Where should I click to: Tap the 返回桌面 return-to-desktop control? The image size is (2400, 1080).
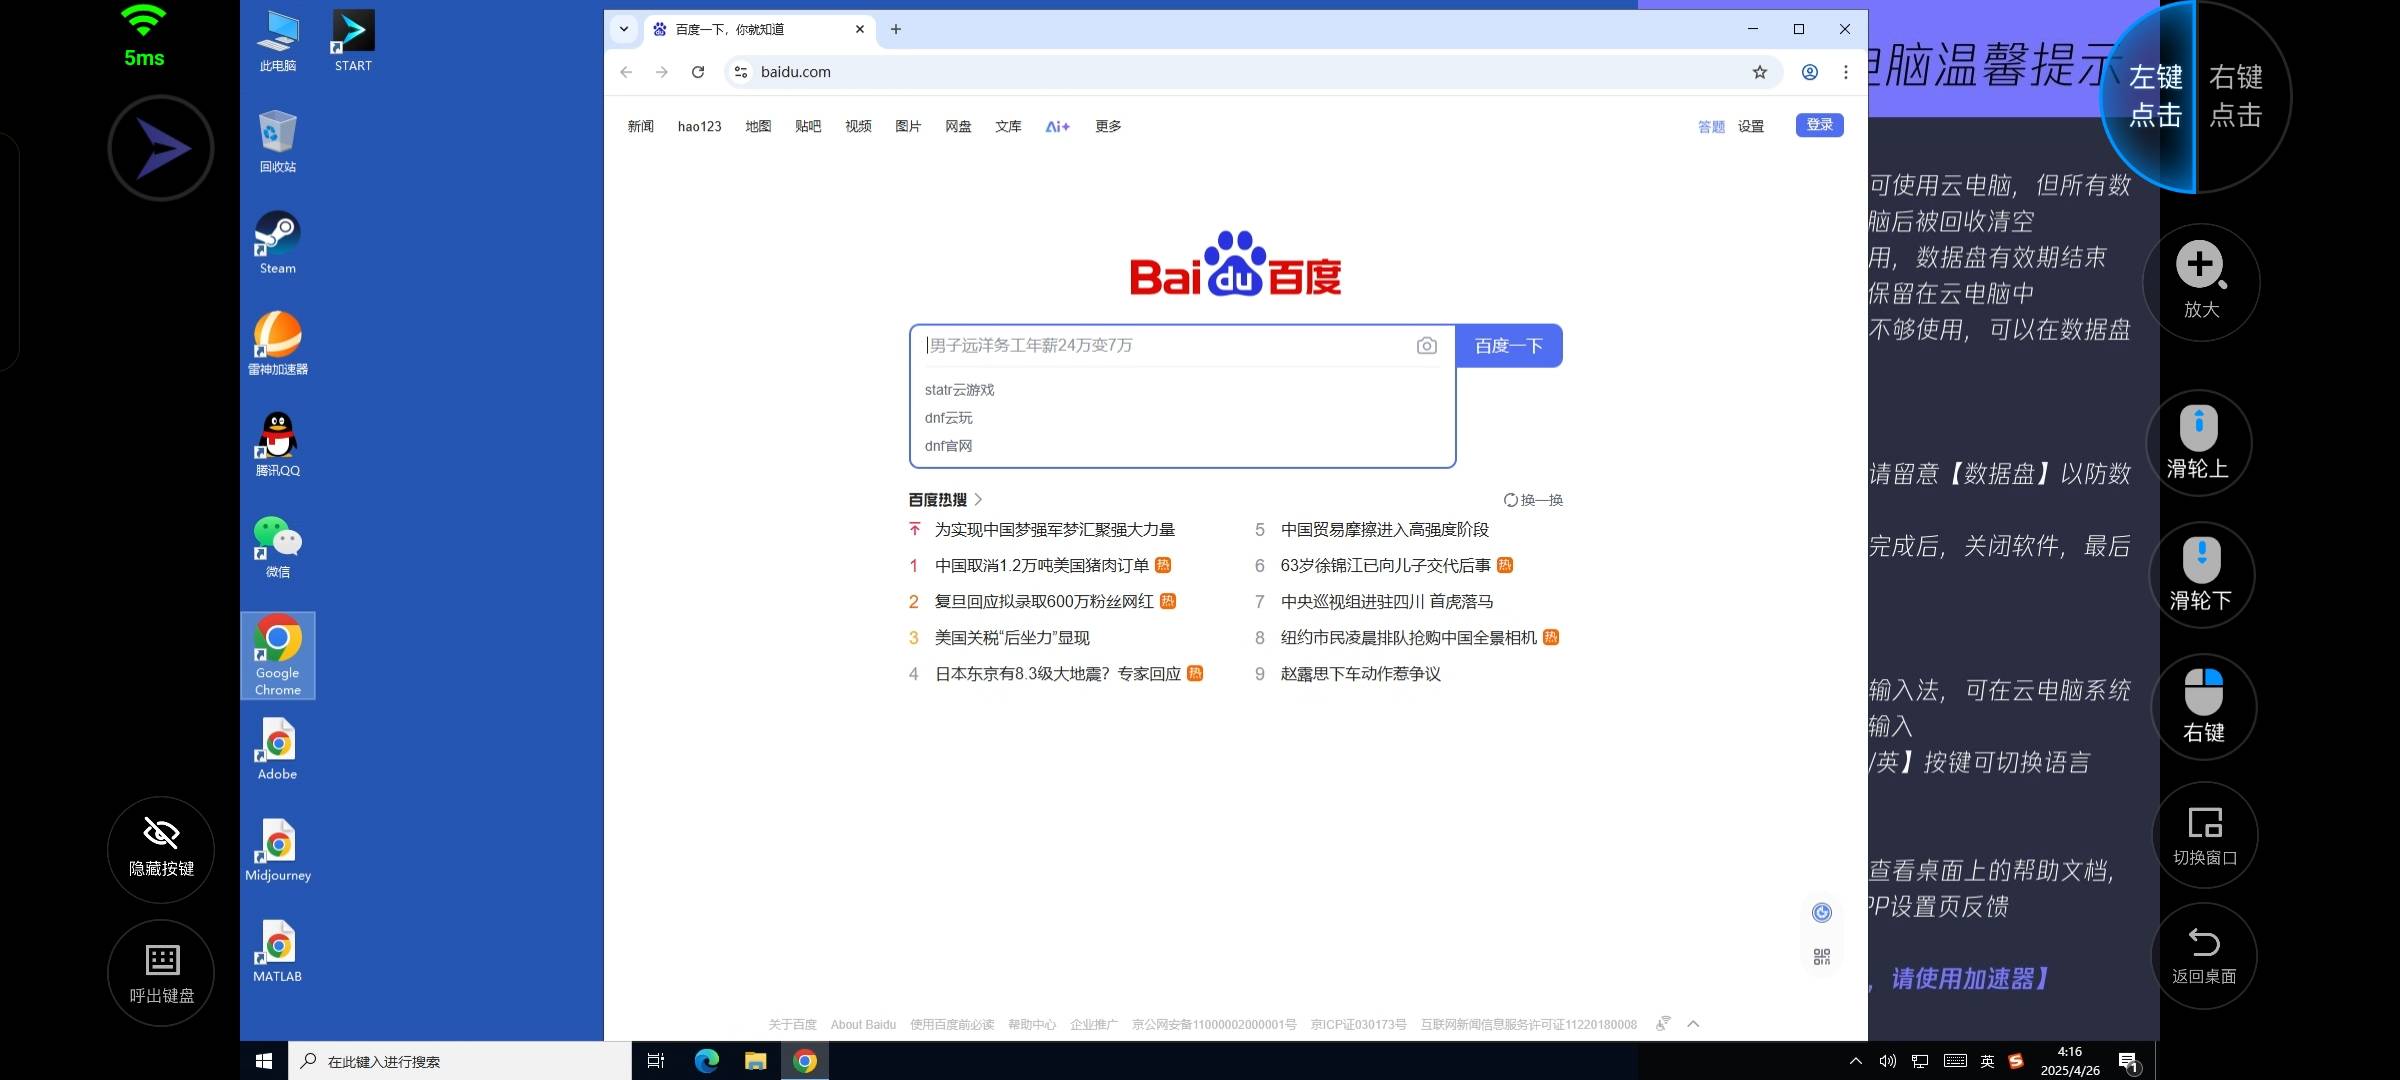click(x=2204, y=956)
